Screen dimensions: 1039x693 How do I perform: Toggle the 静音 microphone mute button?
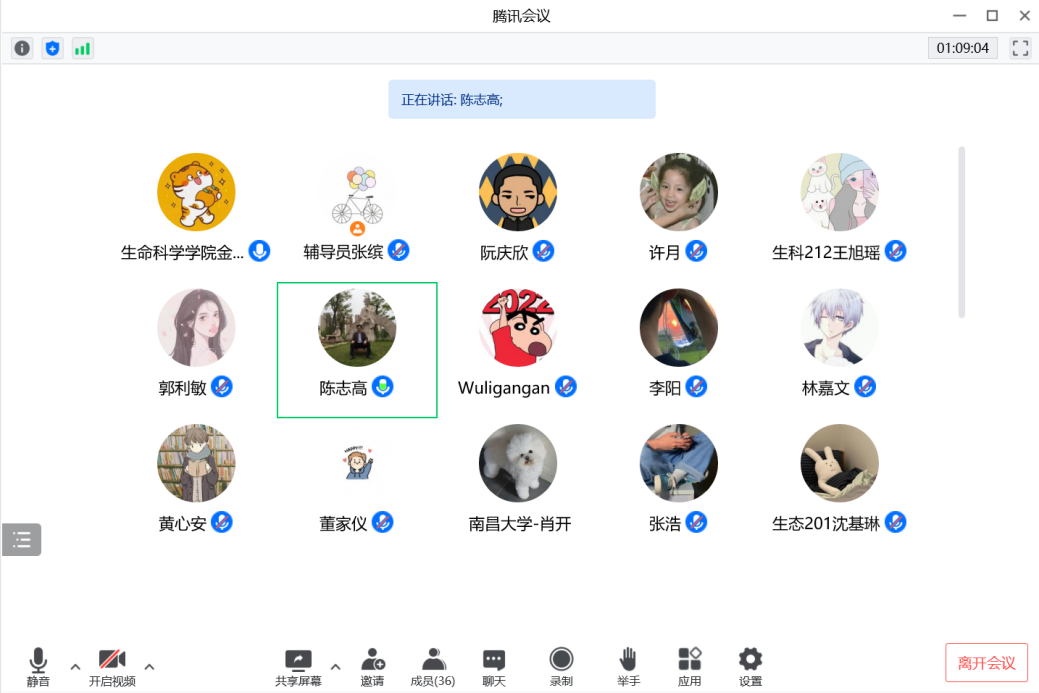38,666
